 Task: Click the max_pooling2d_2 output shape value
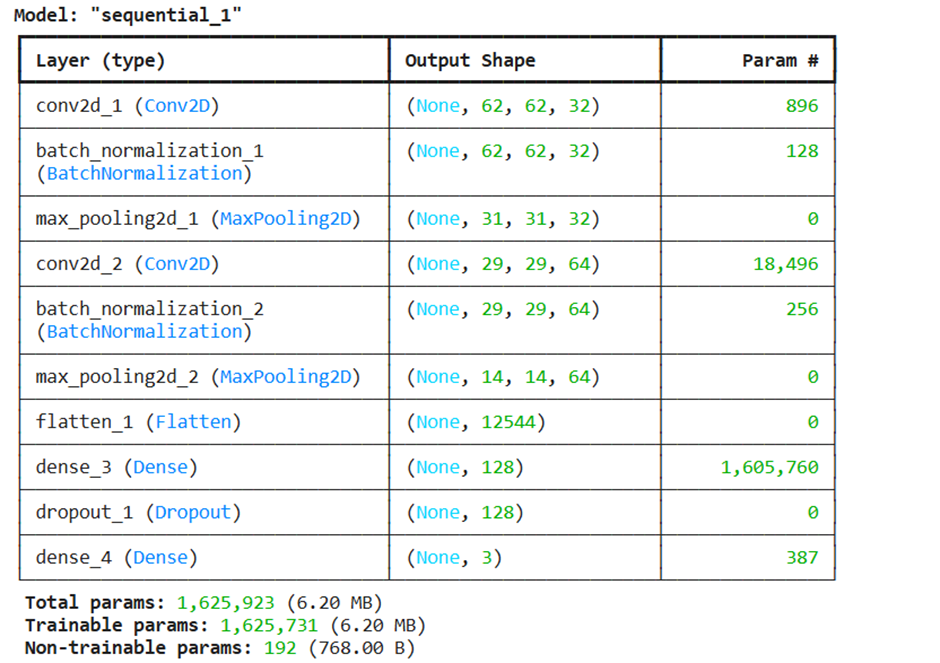coord(502,377)
